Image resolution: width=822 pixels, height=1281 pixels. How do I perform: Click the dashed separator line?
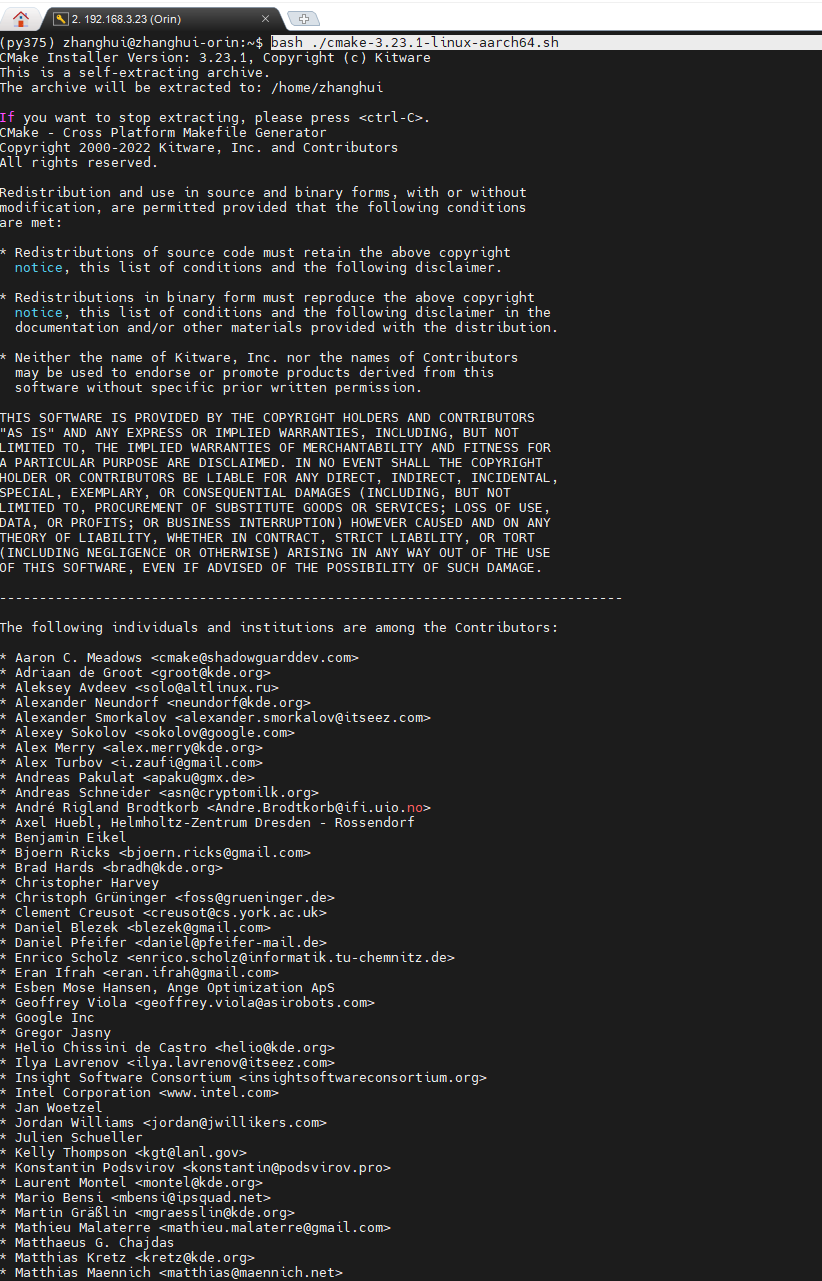[310, 598]
